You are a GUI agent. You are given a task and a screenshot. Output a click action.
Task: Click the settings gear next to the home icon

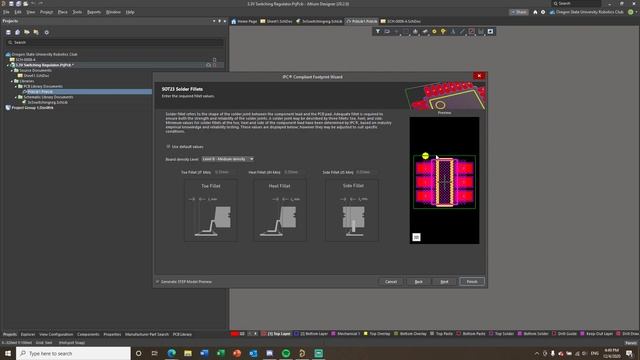[x=543, y=12]
